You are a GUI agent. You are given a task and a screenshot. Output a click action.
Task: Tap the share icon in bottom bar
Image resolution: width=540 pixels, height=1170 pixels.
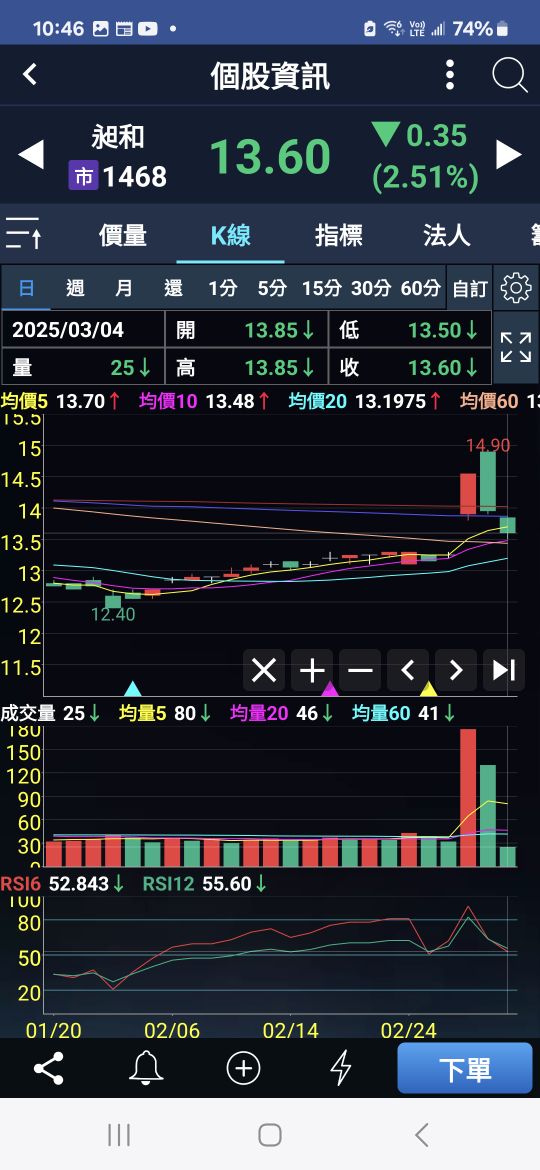click(x=49, y=1069)
